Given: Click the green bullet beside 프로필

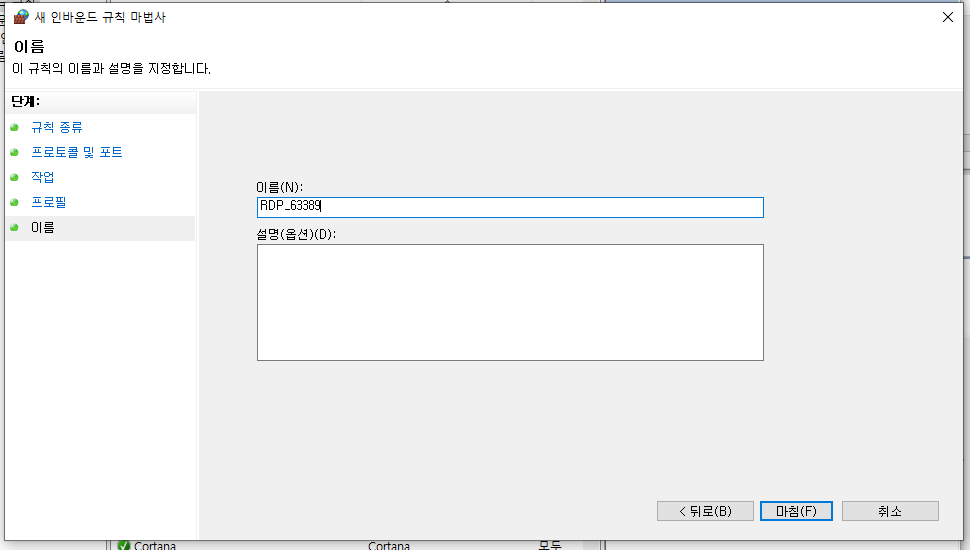Looking at the screenshot, I should pos(14,202).
